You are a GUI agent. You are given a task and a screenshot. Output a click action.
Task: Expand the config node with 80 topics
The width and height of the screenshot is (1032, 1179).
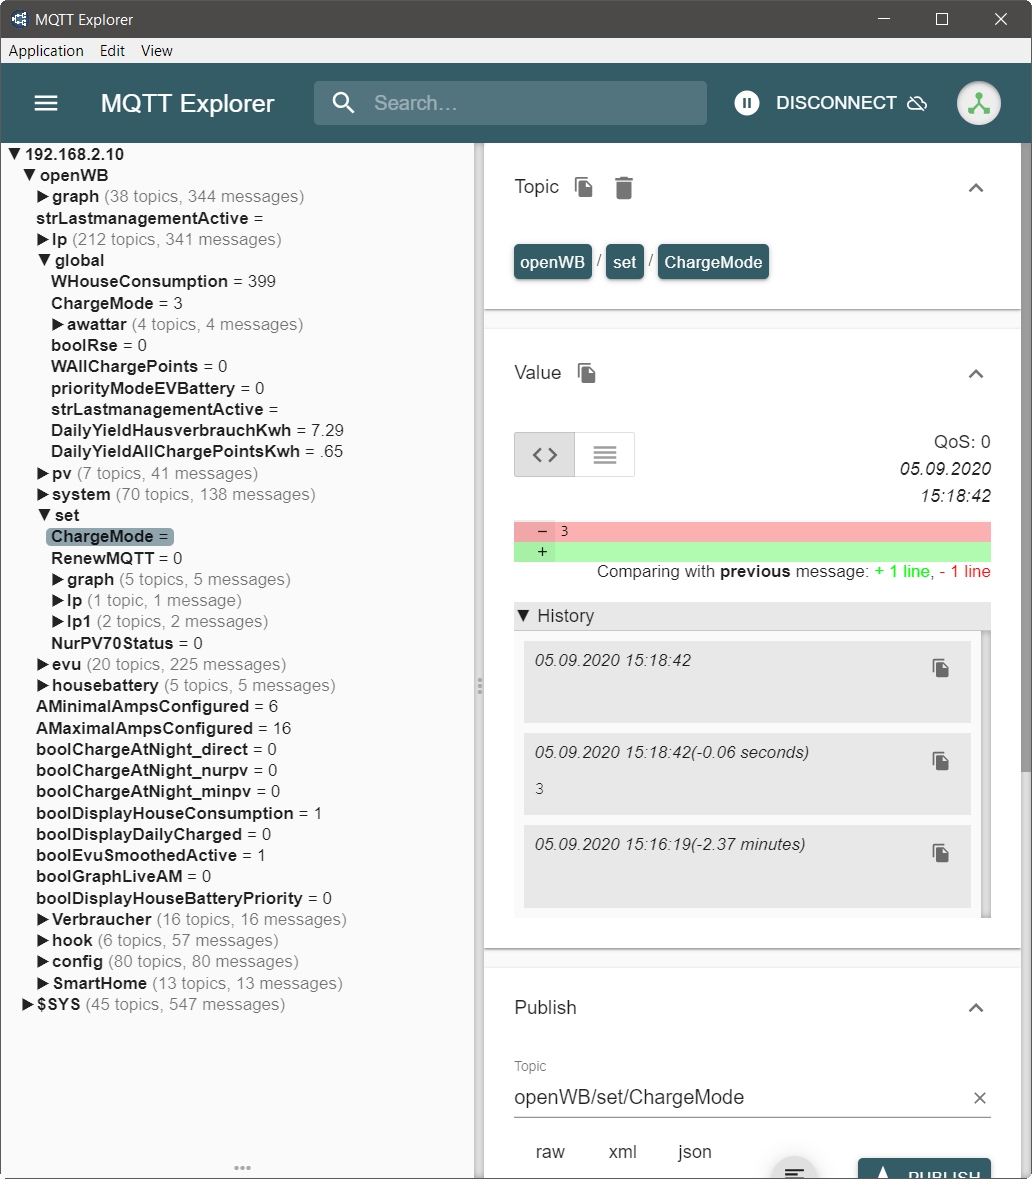(43, 961)
